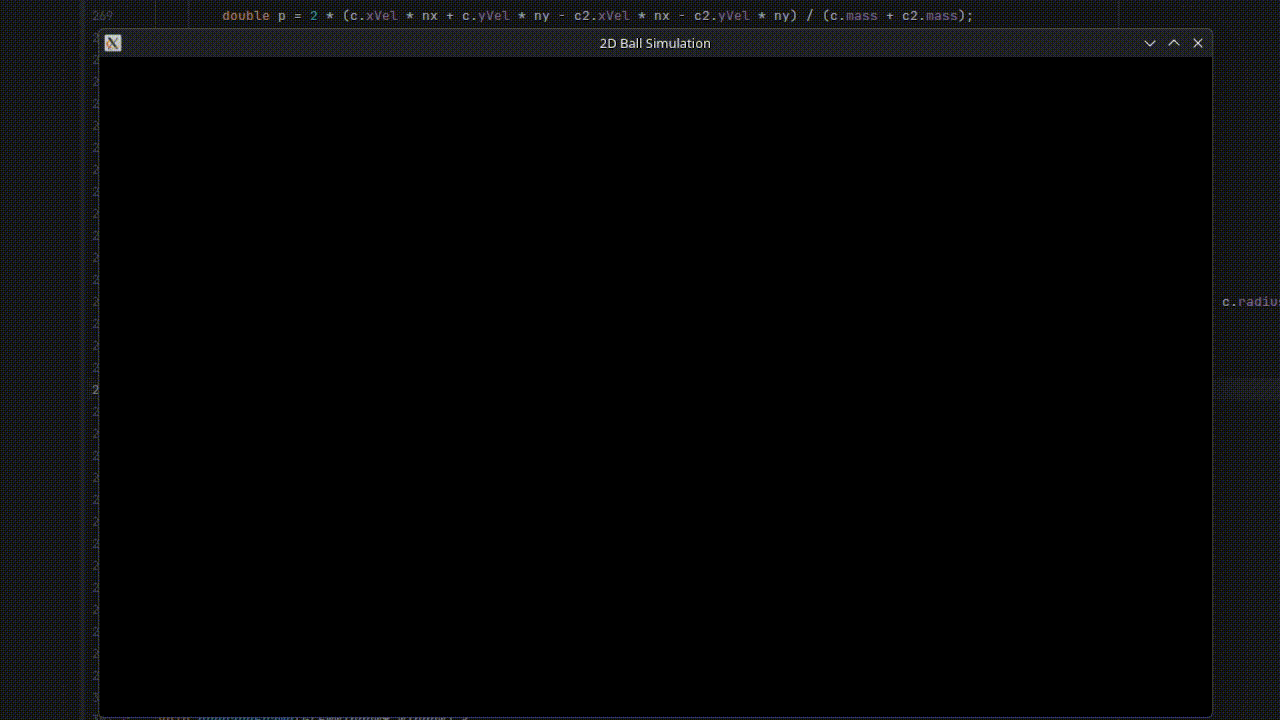This screenshot has height=720, width=1280.
Task: Click the 'c.radius' text at the right edge
Action: click(x=1251, y=301)
